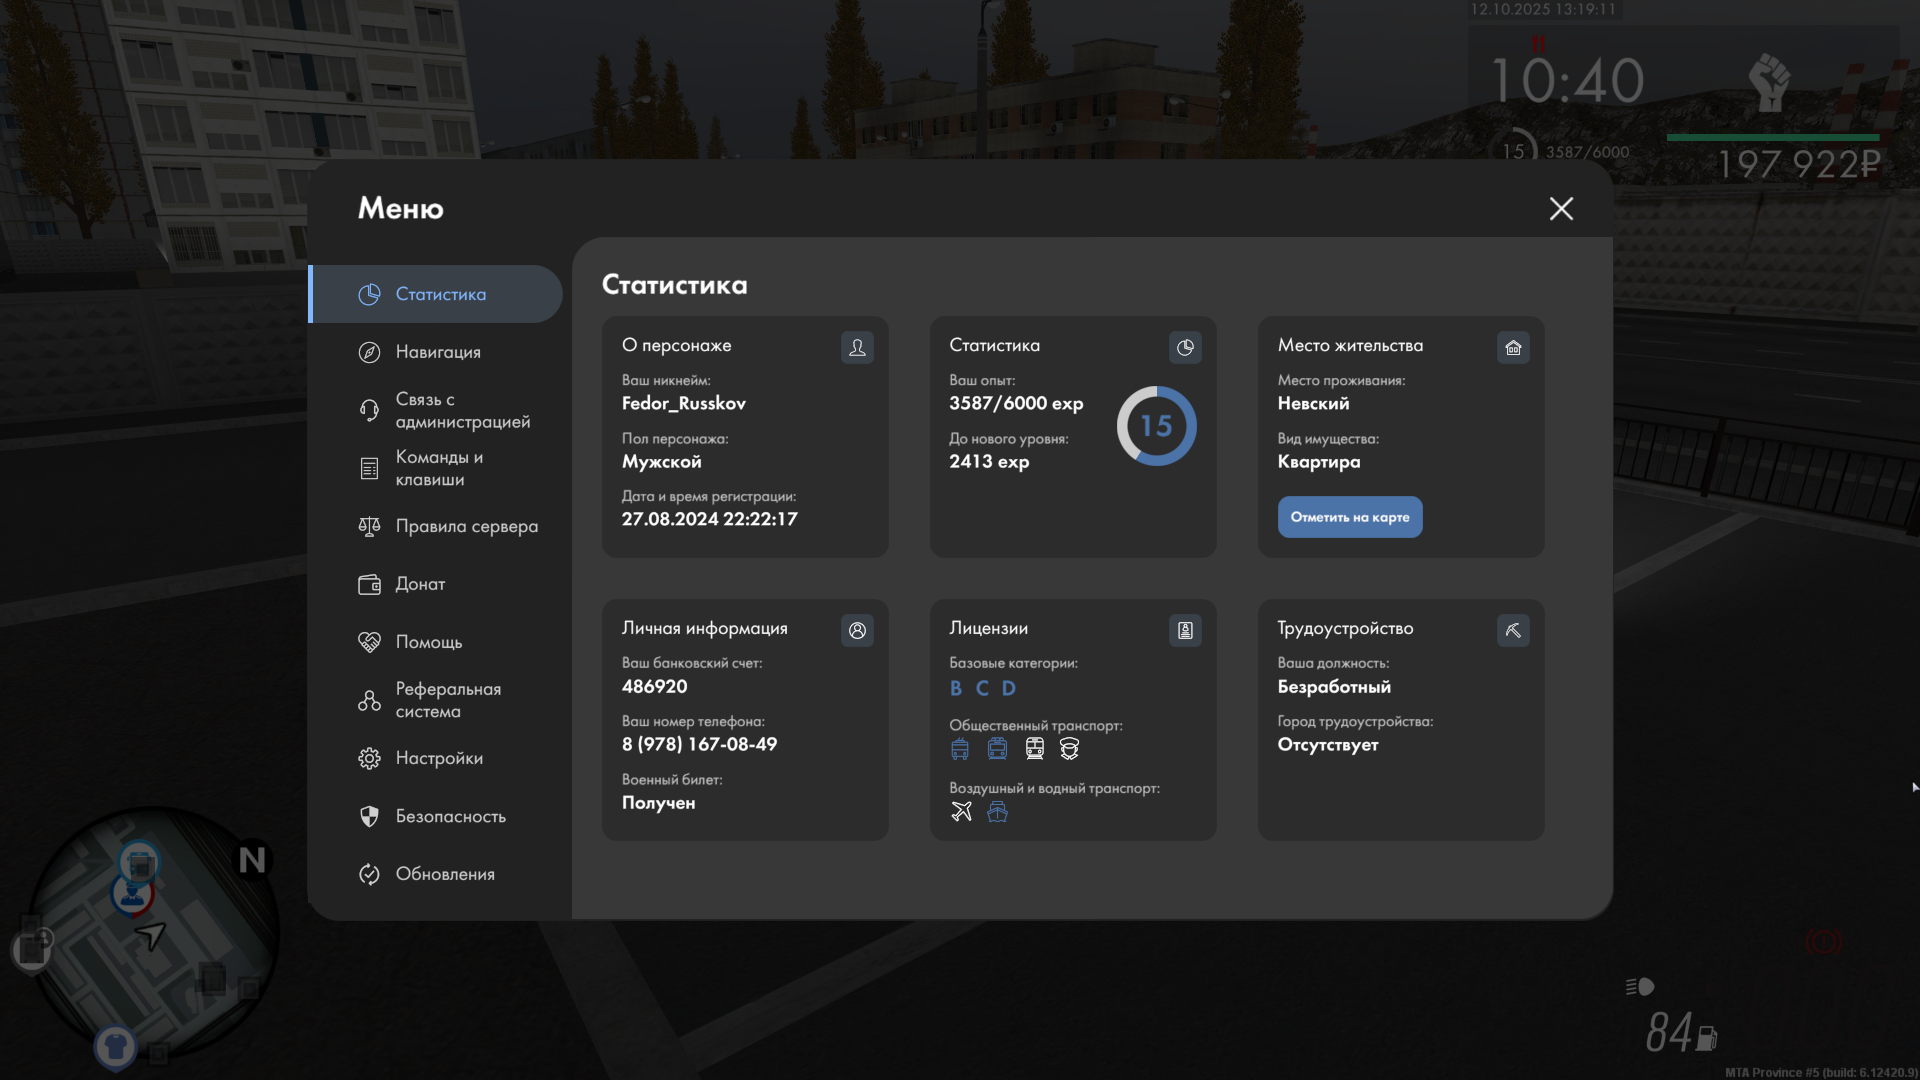Viewport: 1920px width, 1080px height.
Task: Click the pie chart icon in Статистика card
Action: [x=1185, y=347]
